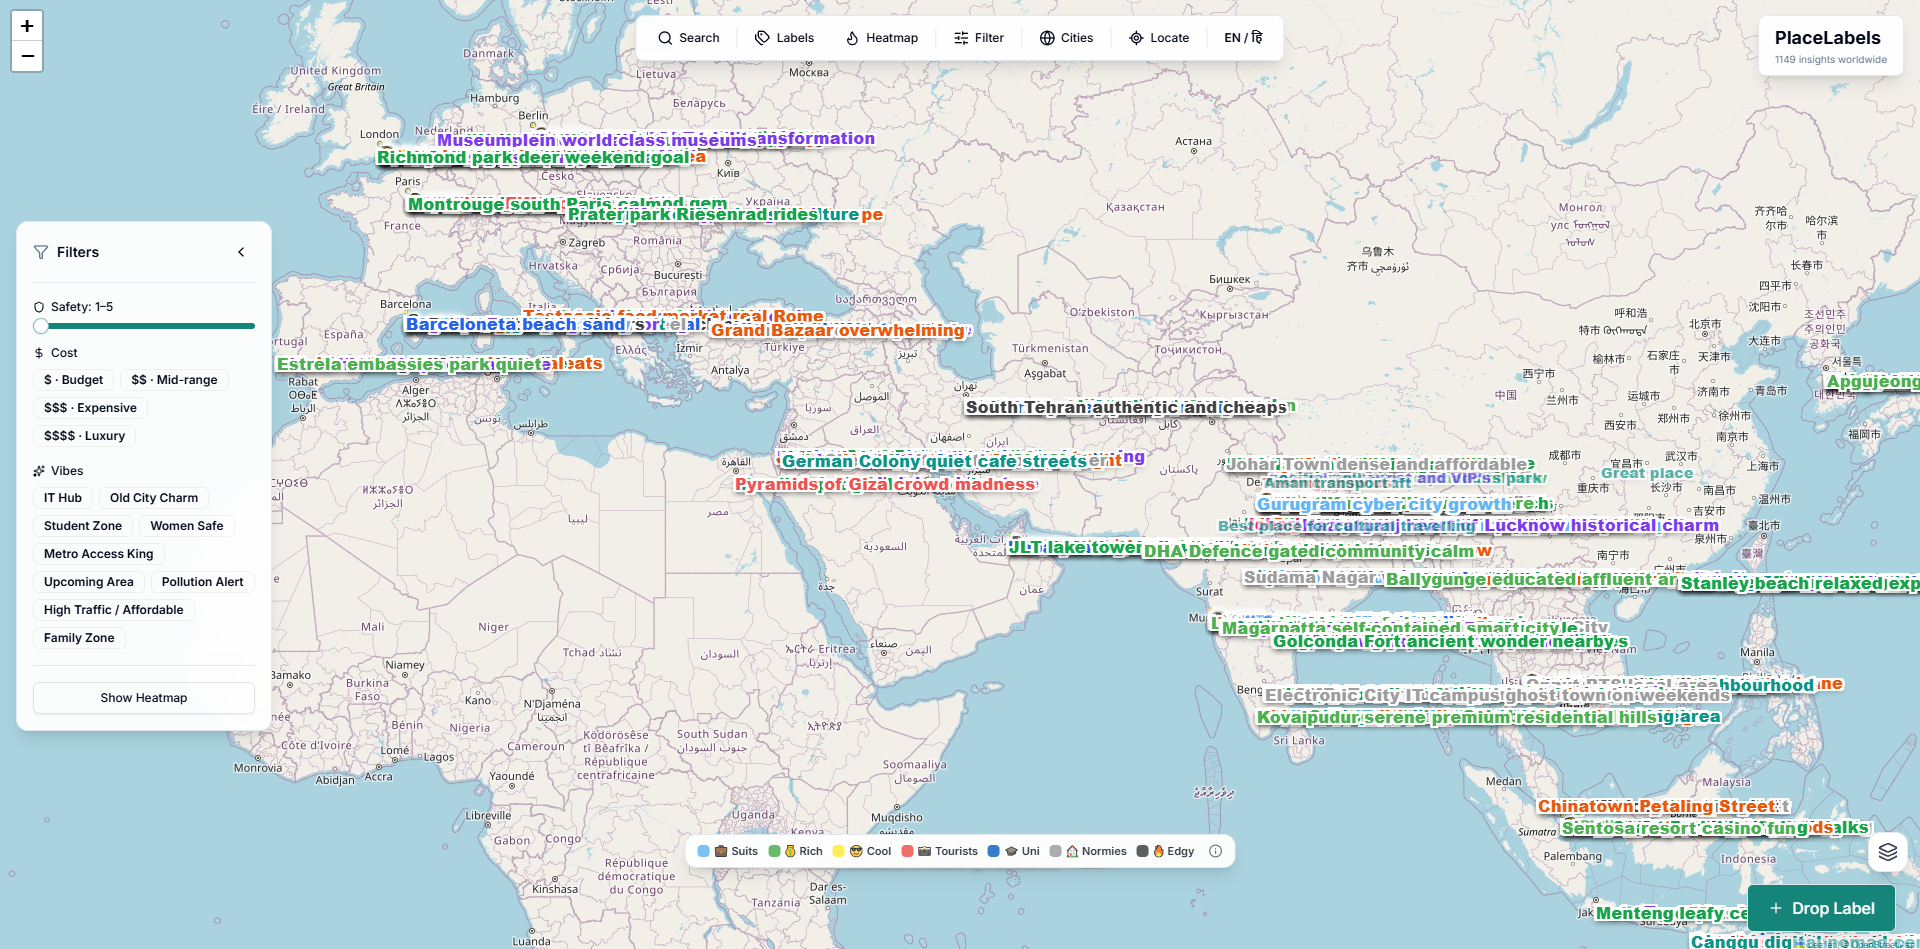Open the Filter menu item
Screen dimensions: 1920x949
(x=978, y=38)
